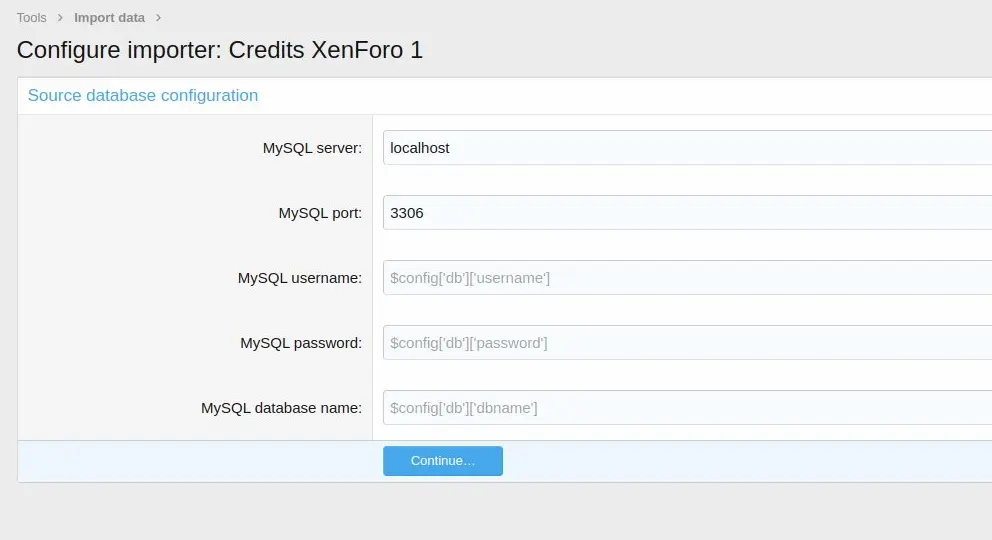Click the "MySQL database name:" label

[x=281, y=408]
